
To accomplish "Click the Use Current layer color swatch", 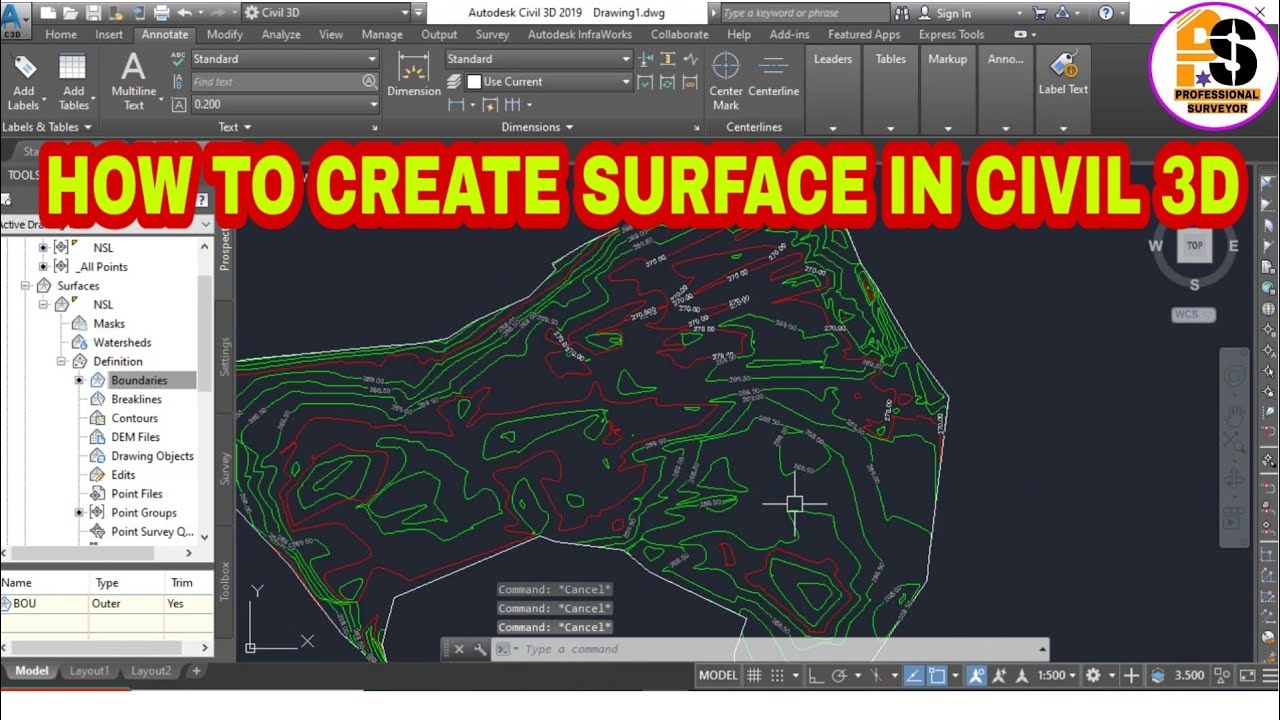I will tap(474, 82).
